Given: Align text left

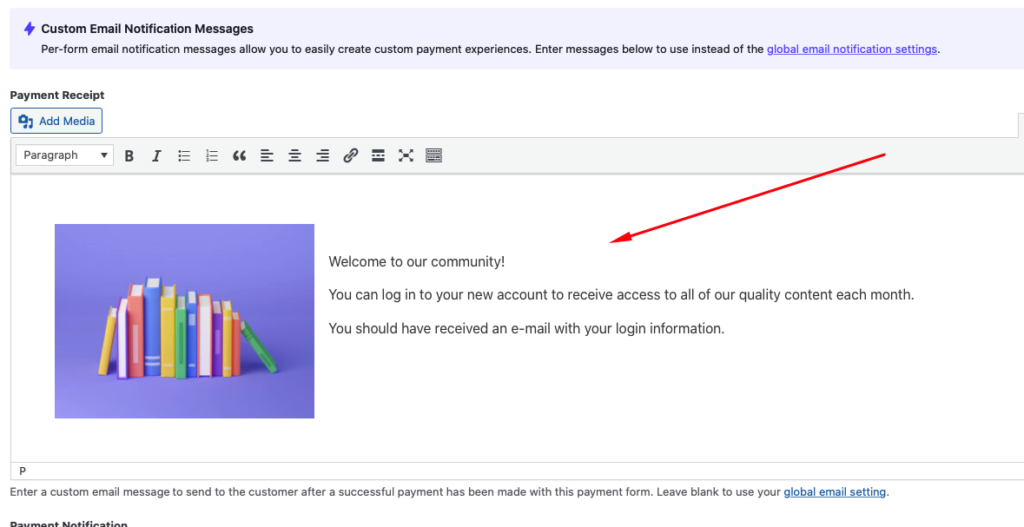Looking at the screenshot, I should click(x=267, y=156).
